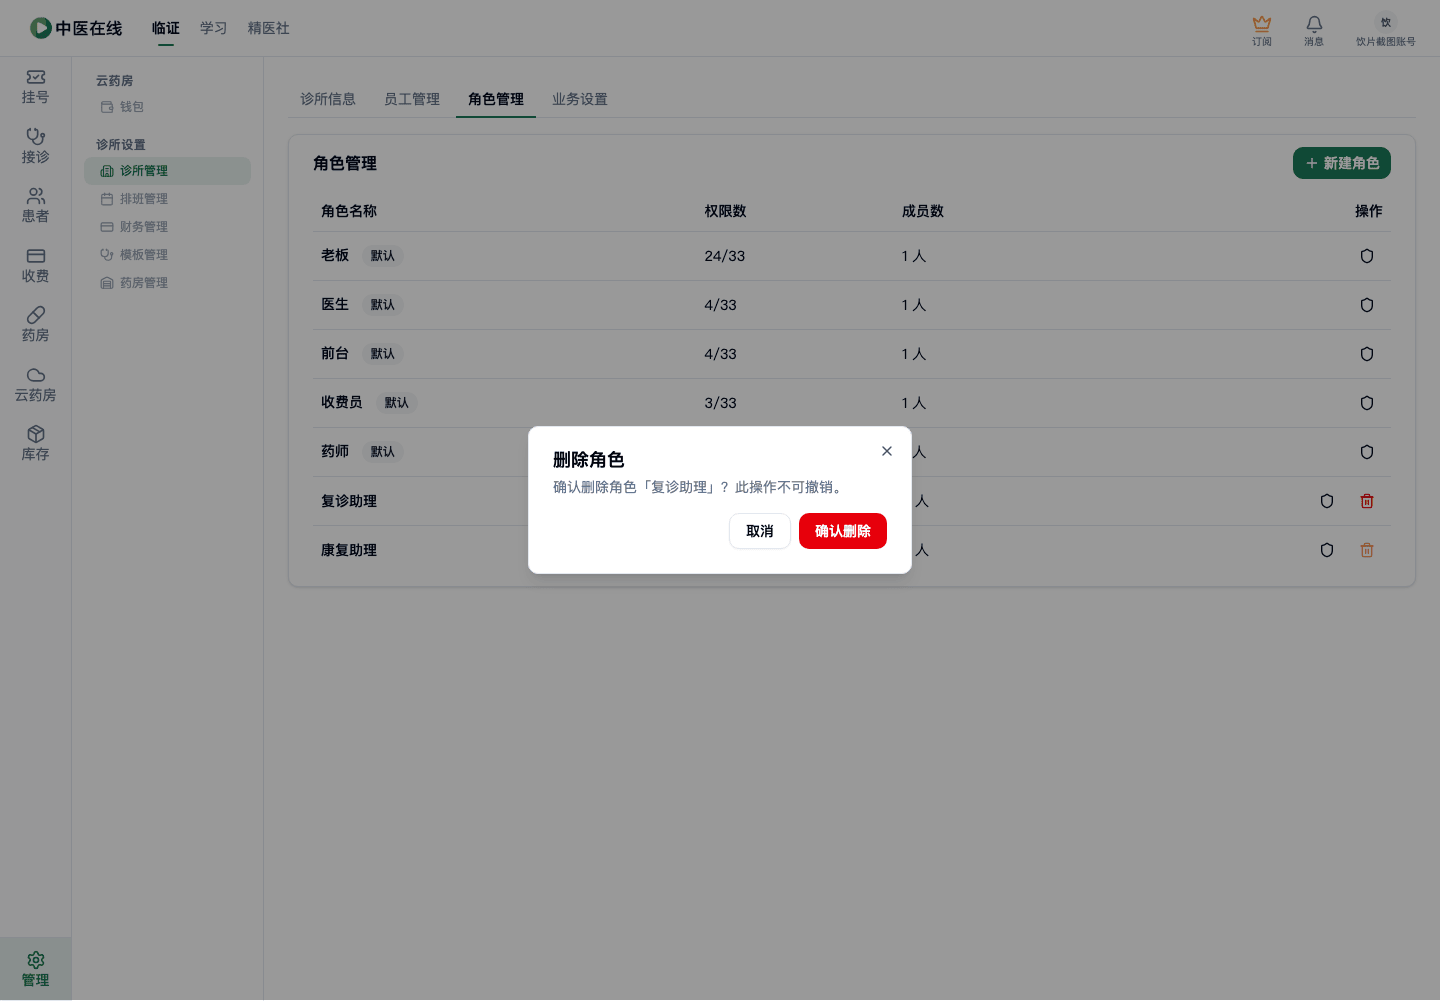This screenshot has width=1440, height=1001.
Task: Open 收费 sidebar section
Action: pos(36,266)
